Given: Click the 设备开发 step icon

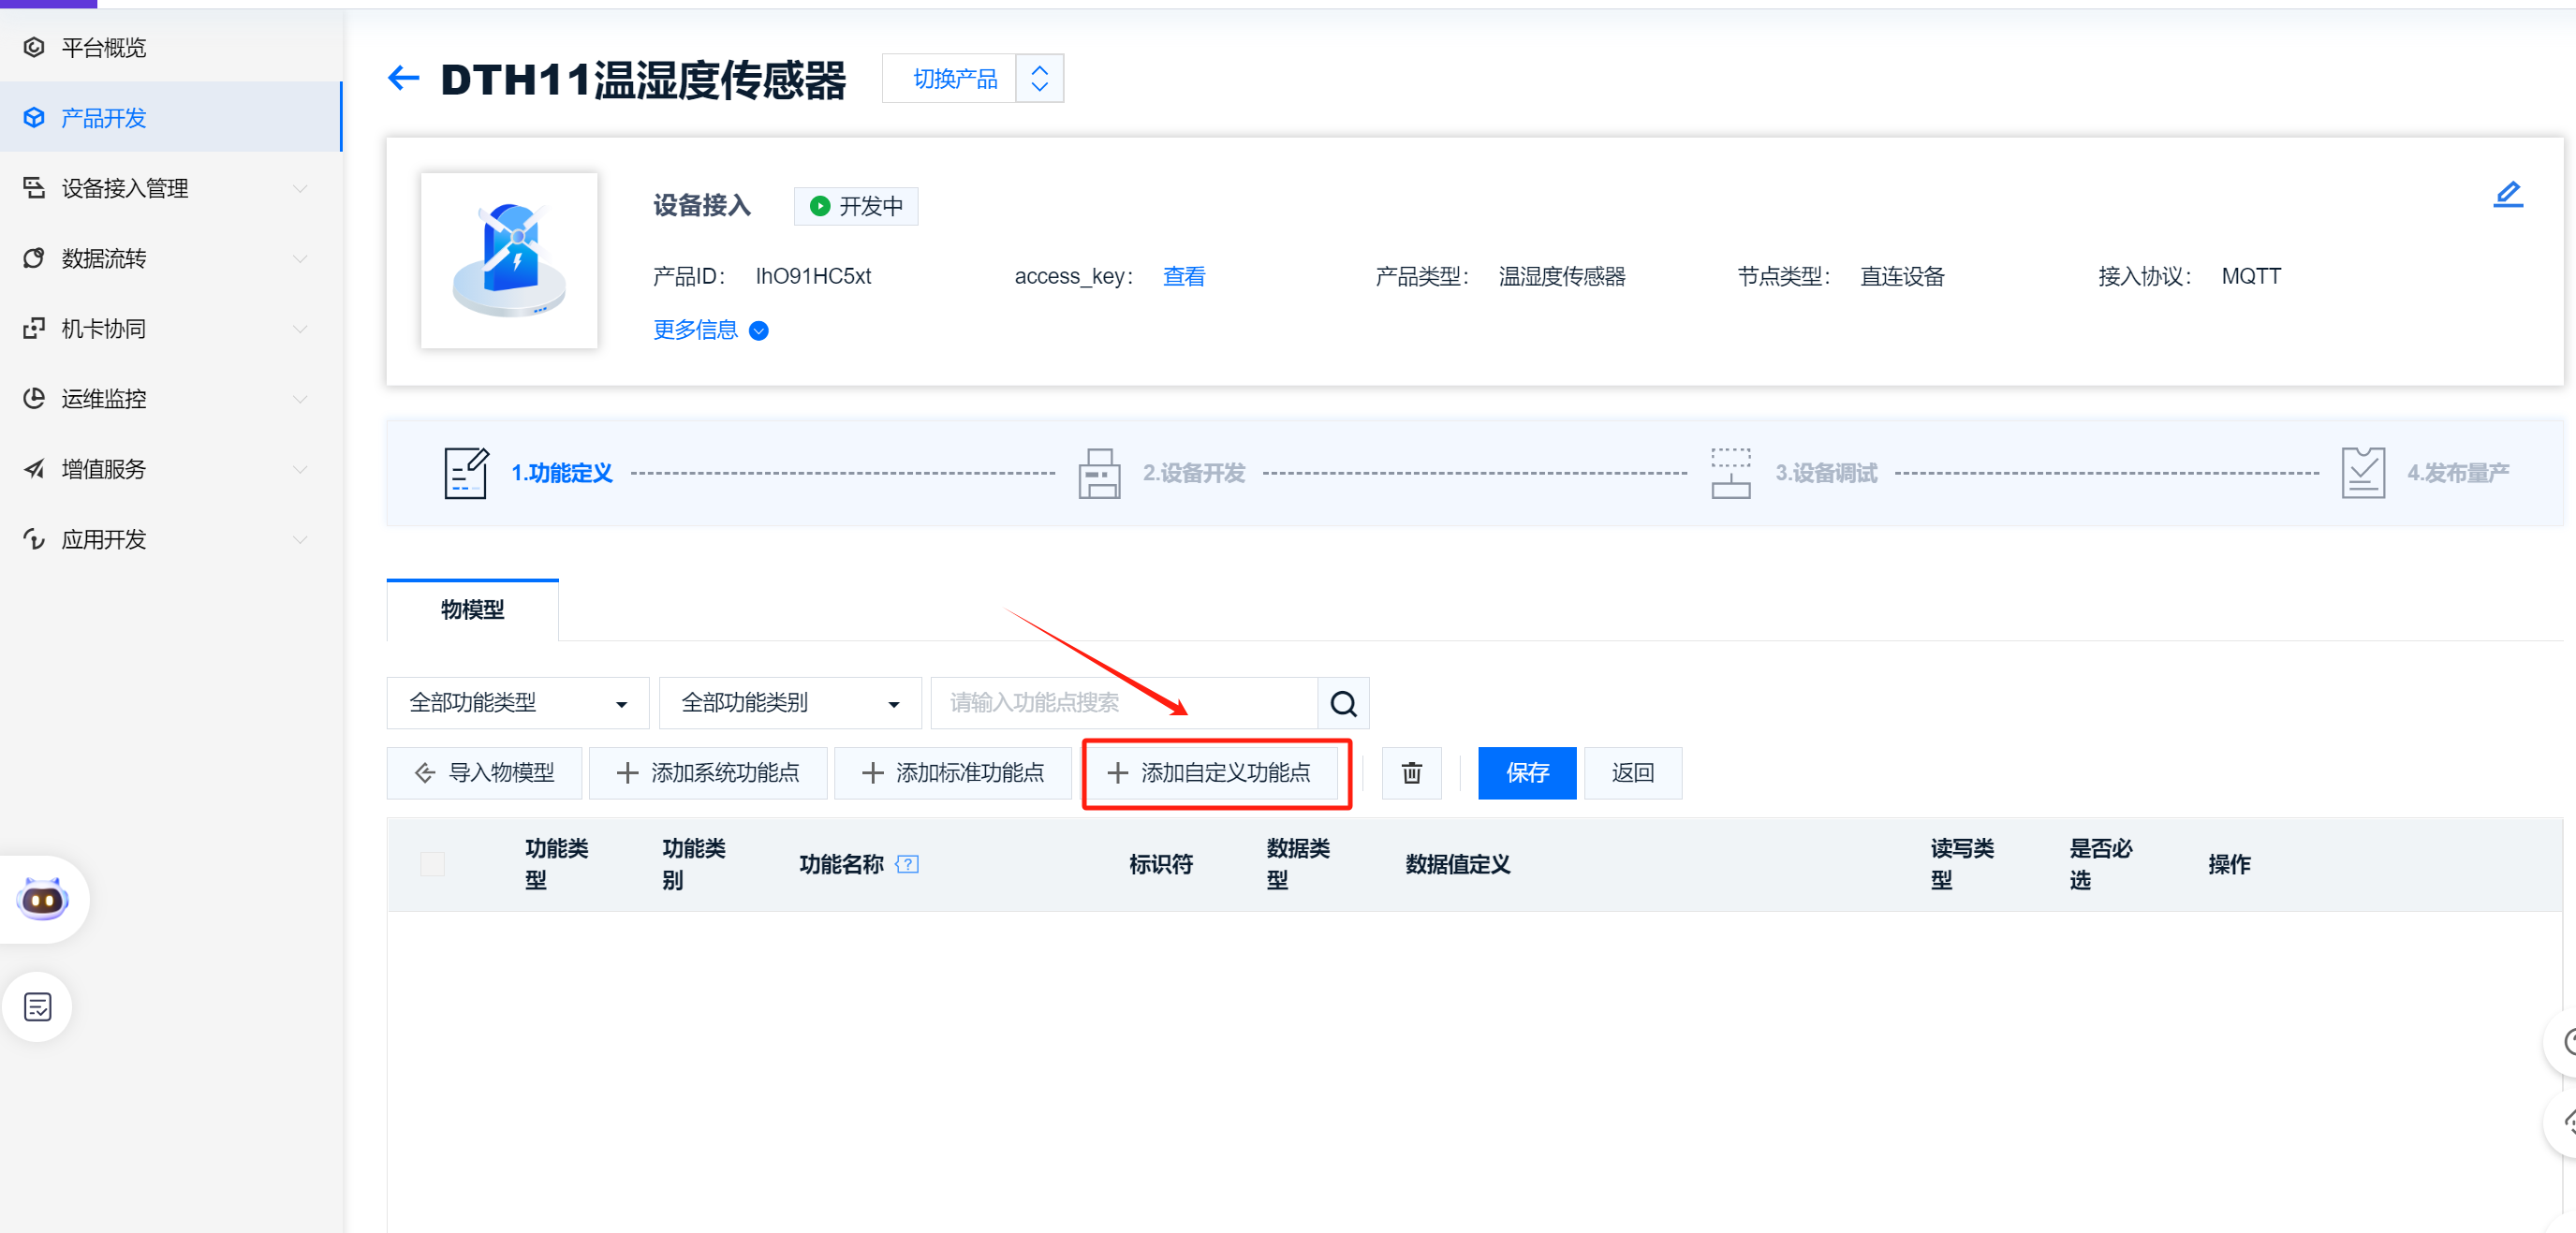Looking at the screenshot, I should [1098, 472].
